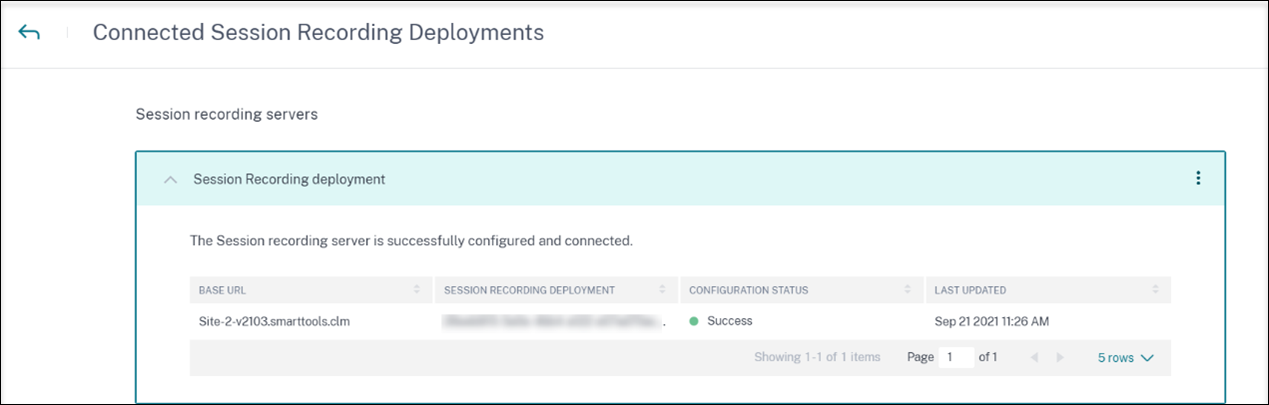The image size is (1269, 405).
Task: Click the Configuration Status sort icon
Action: point(908,290)
